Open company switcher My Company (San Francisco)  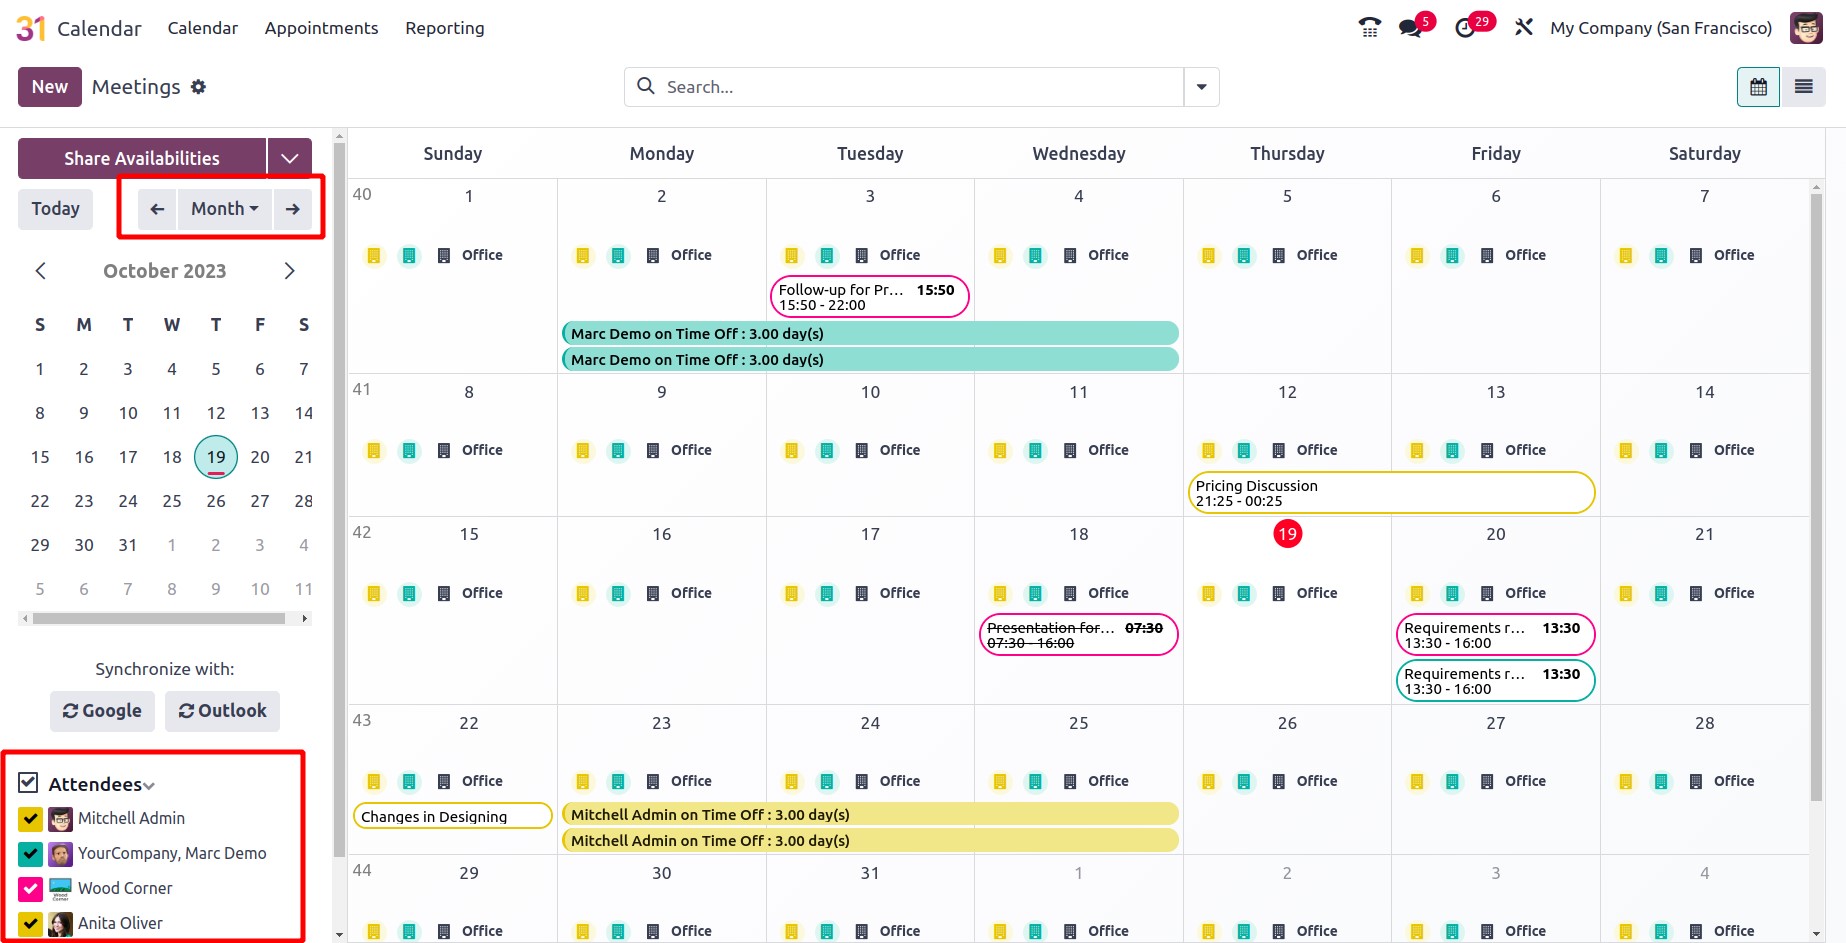click(x=1661, y=28)
